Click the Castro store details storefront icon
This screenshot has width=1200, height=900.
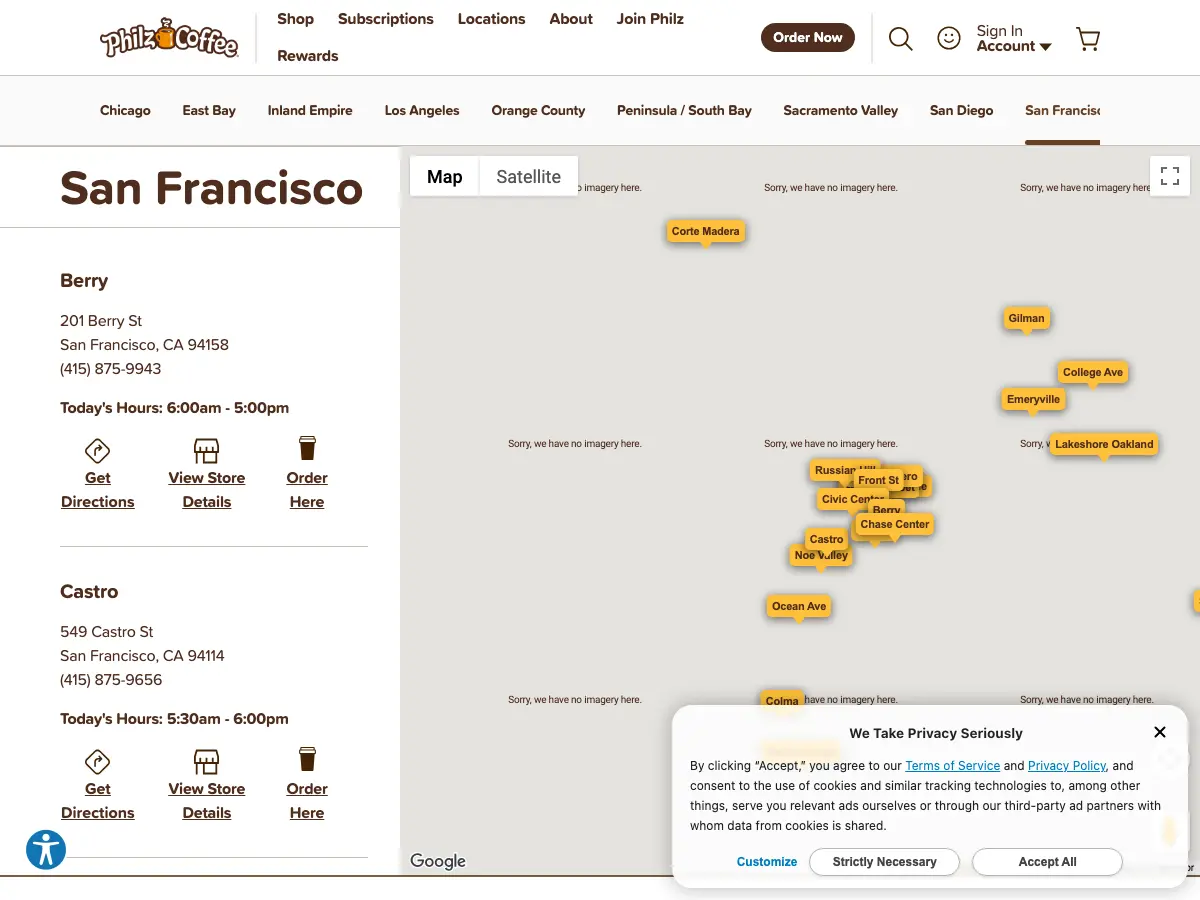[x=206, y=761]
